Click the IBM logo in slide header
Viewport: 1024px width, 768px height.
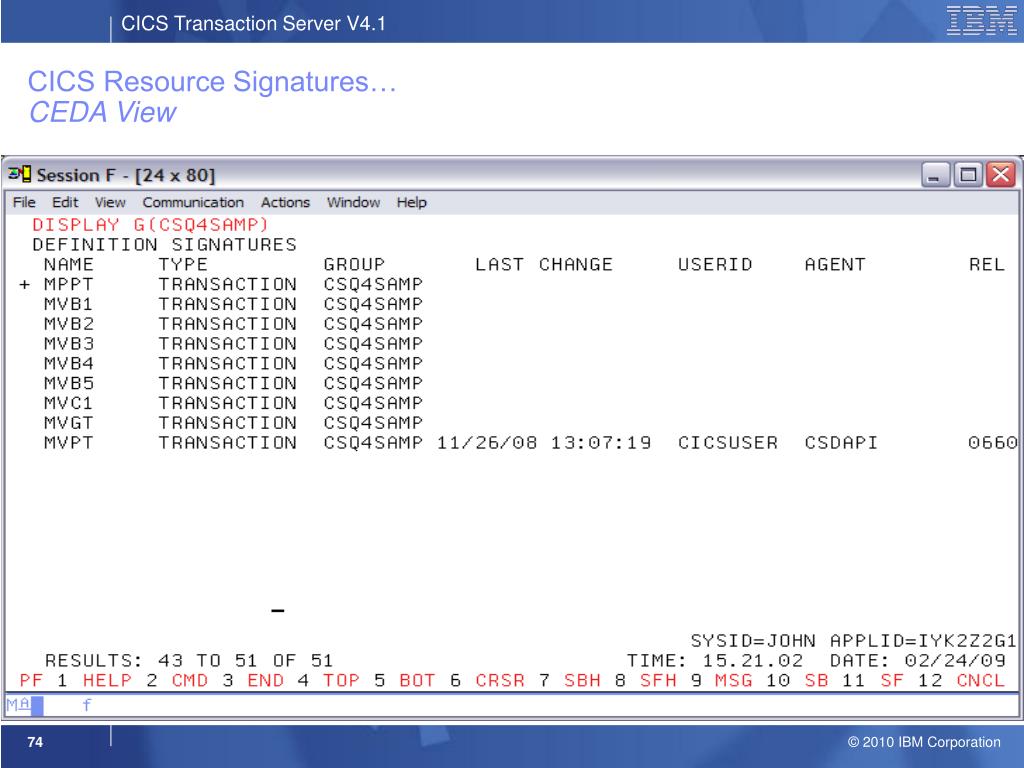(x=981, y=21)
